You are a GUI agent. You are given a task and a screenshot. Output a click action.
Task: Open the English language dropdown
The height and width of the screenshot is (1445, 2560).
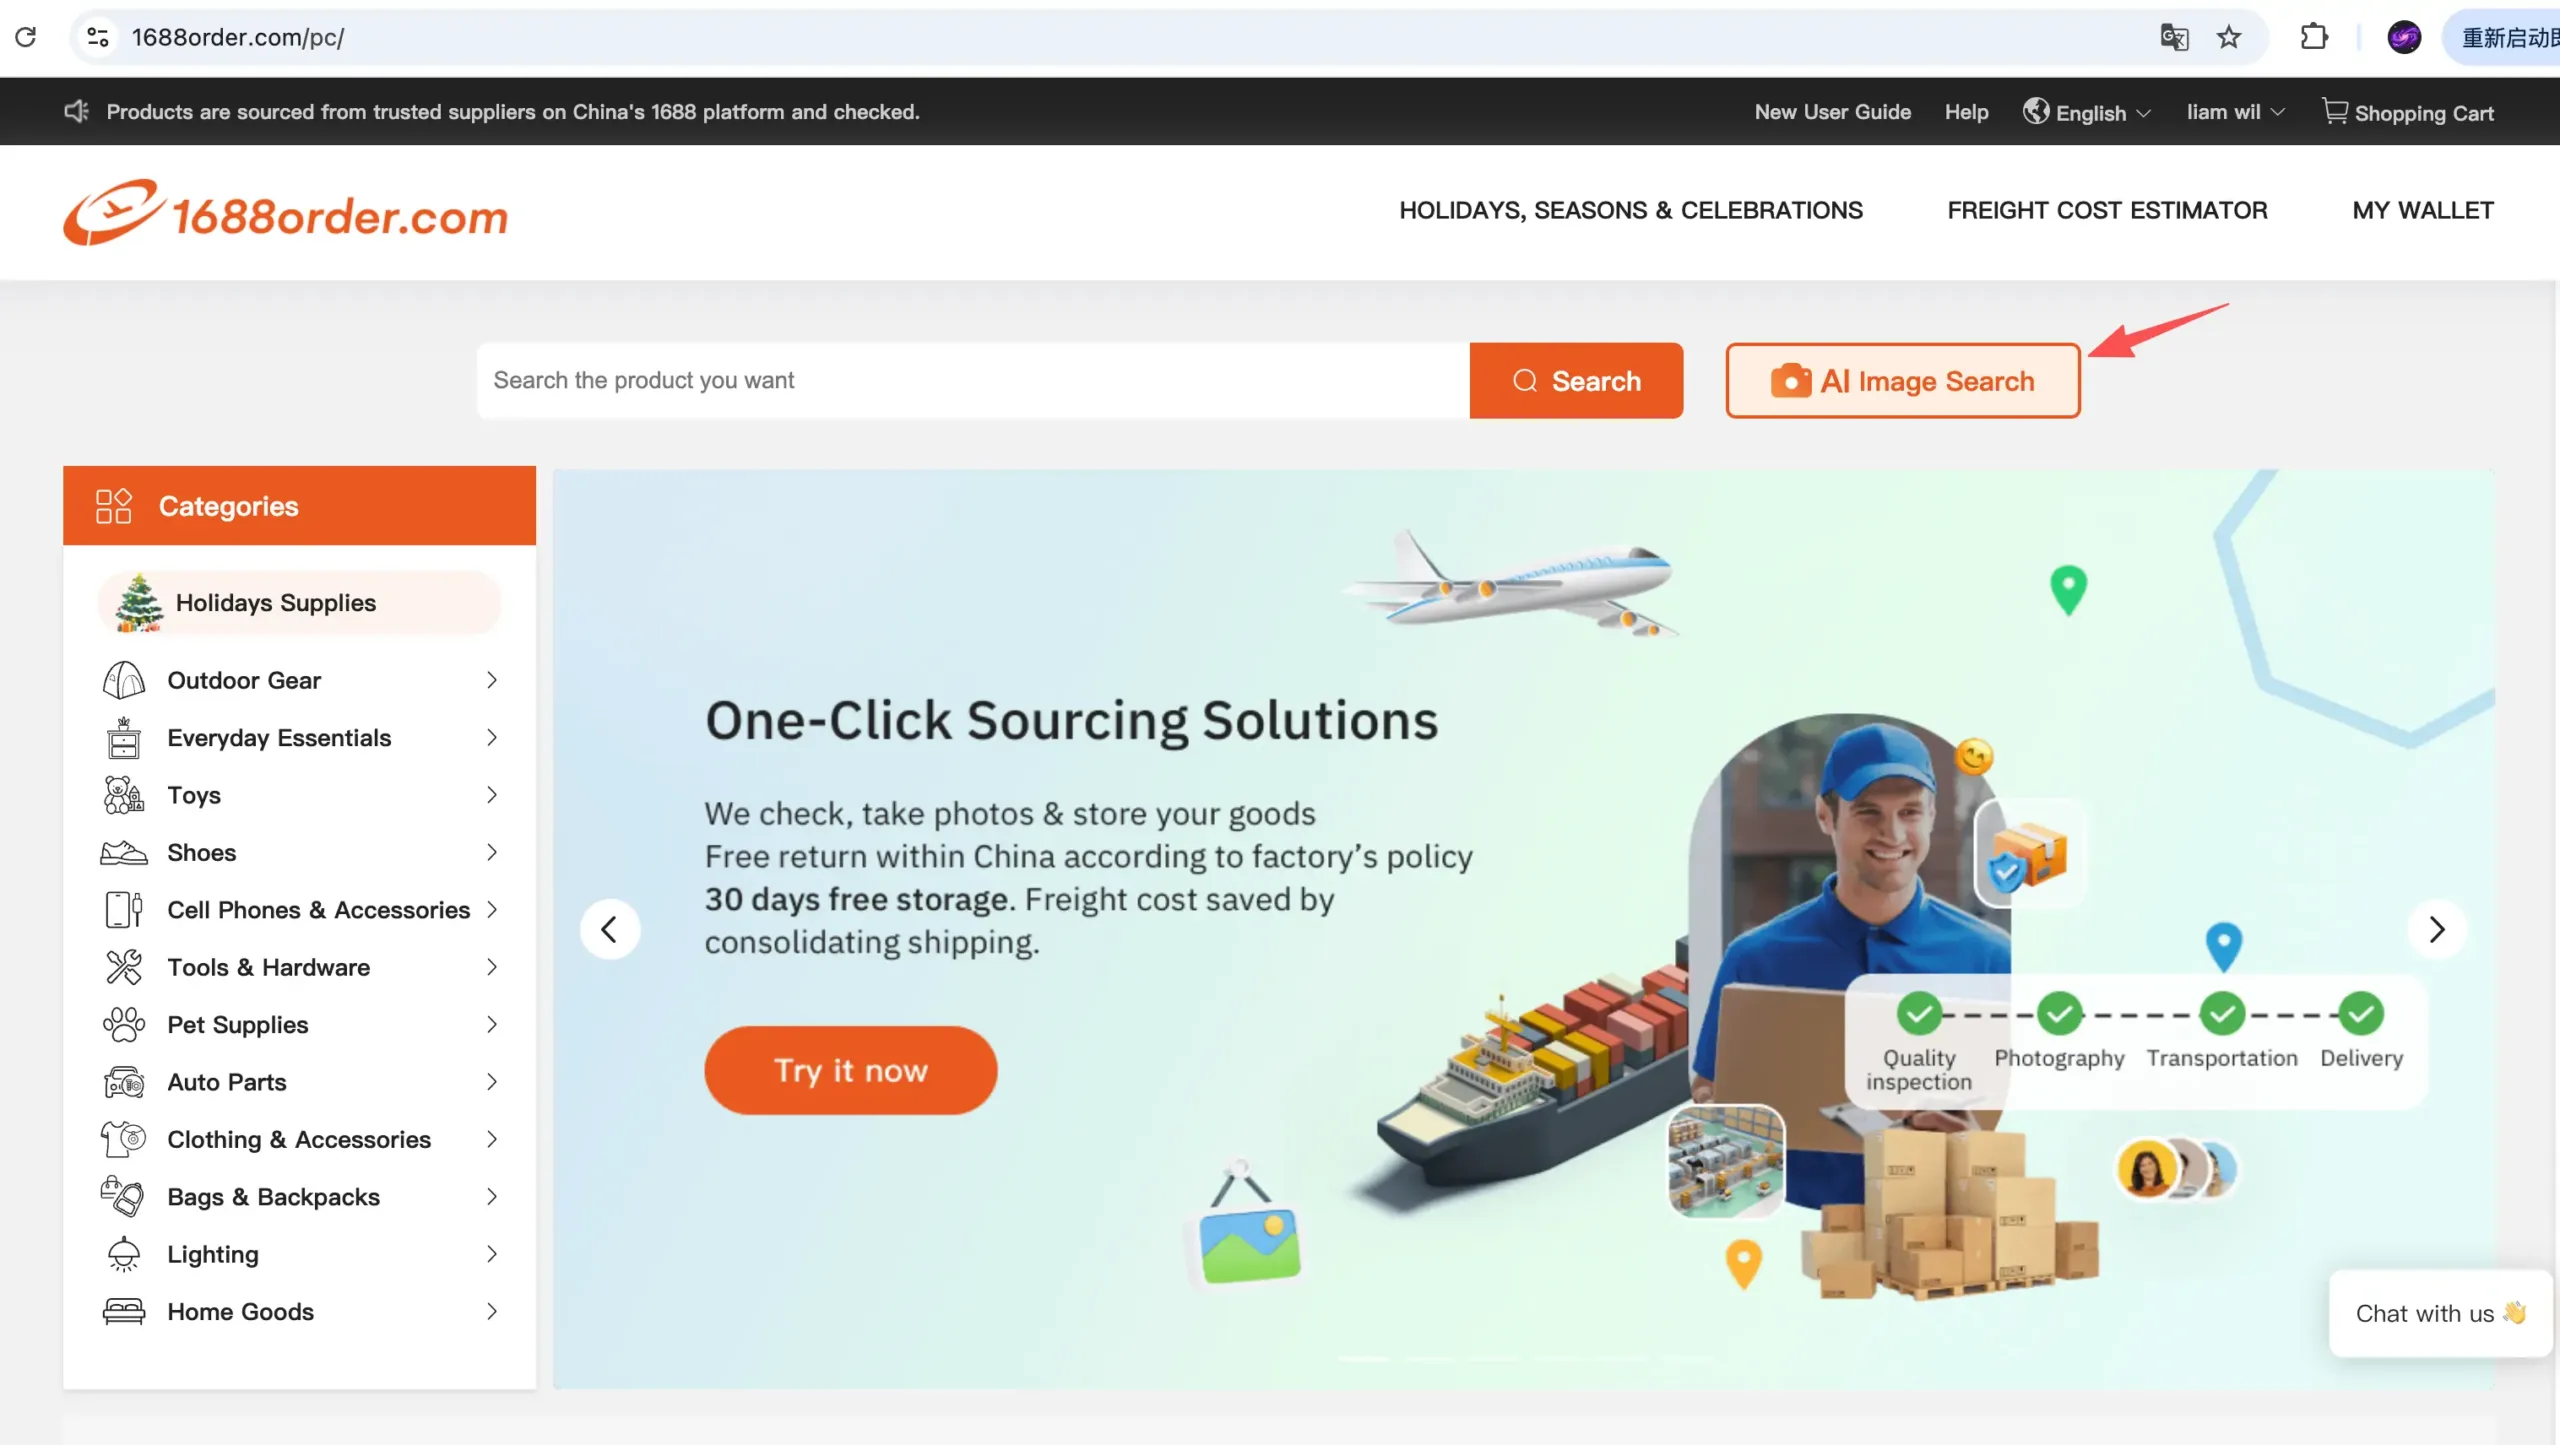(2087, 112)
